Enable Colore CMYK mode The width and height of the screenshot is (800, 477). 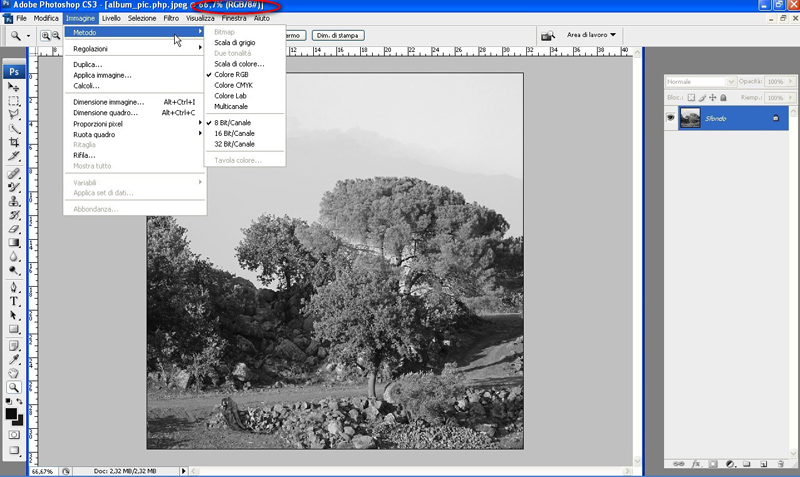tap(233, 85)
